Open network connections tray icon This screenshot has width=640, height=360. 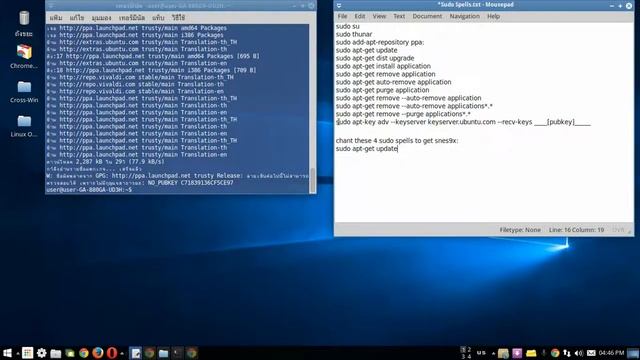click(x=567, y=353)
